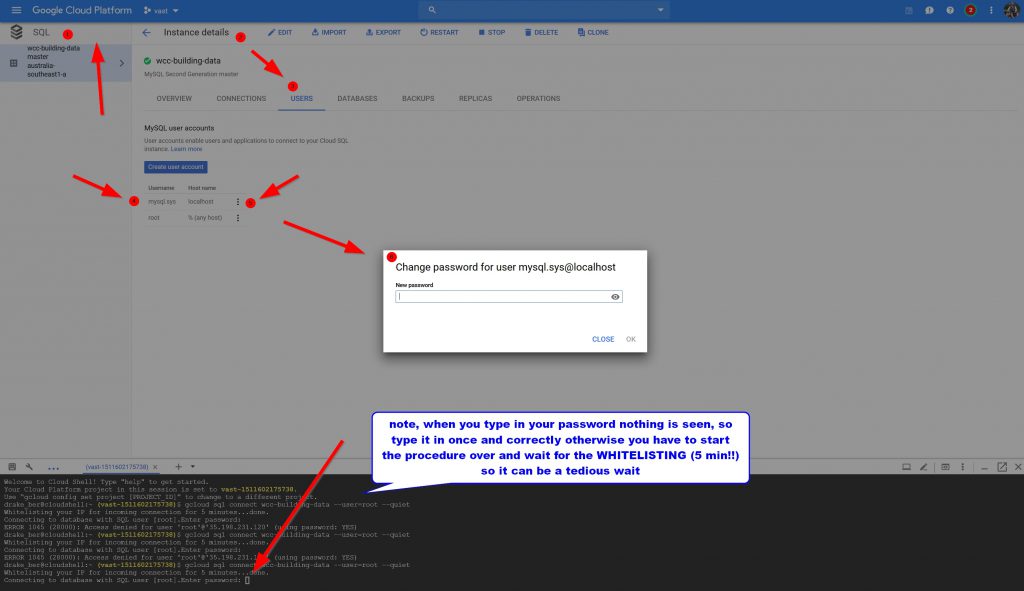Open the hamburger navigation menu
The width and height of the screenshot is (1024, 591).
tap(15, 10)
